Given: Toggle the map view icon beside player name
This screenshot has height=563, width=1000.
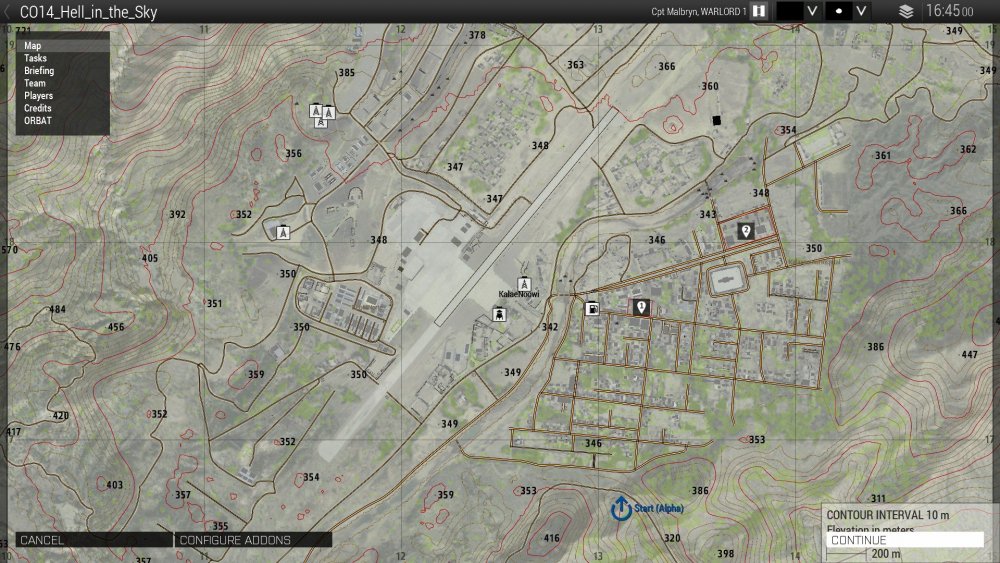Looking at the screenshot, I should [759, 11].
